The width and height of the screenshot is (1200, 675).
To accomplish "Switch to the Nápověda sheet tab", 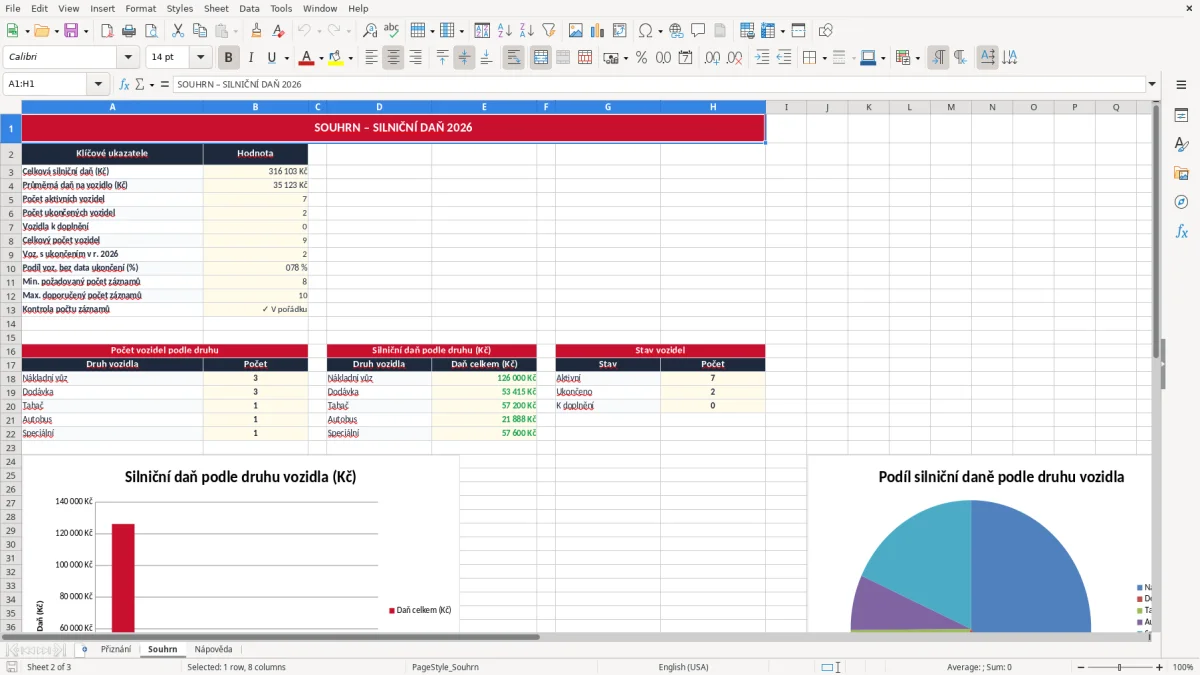I will [213, 649].
